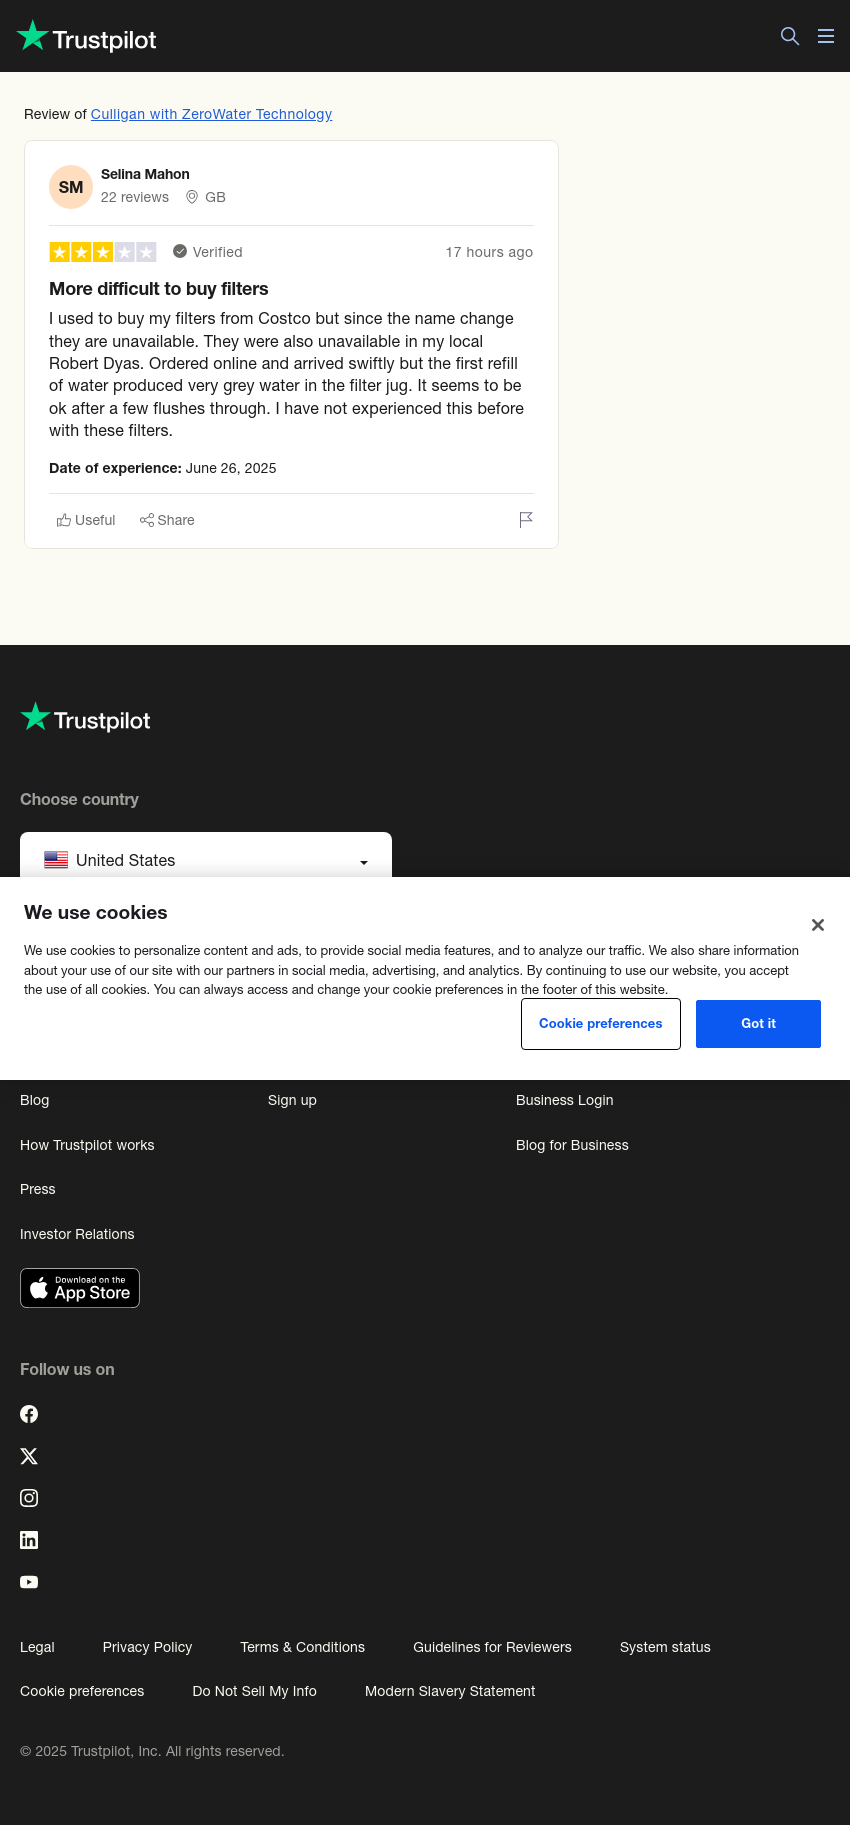The height and width of the screenshot is (1825, 850).
Task: Click the review title 'More difficult to buy filters'
Action: pyautogui.click(x=159, y=289)
